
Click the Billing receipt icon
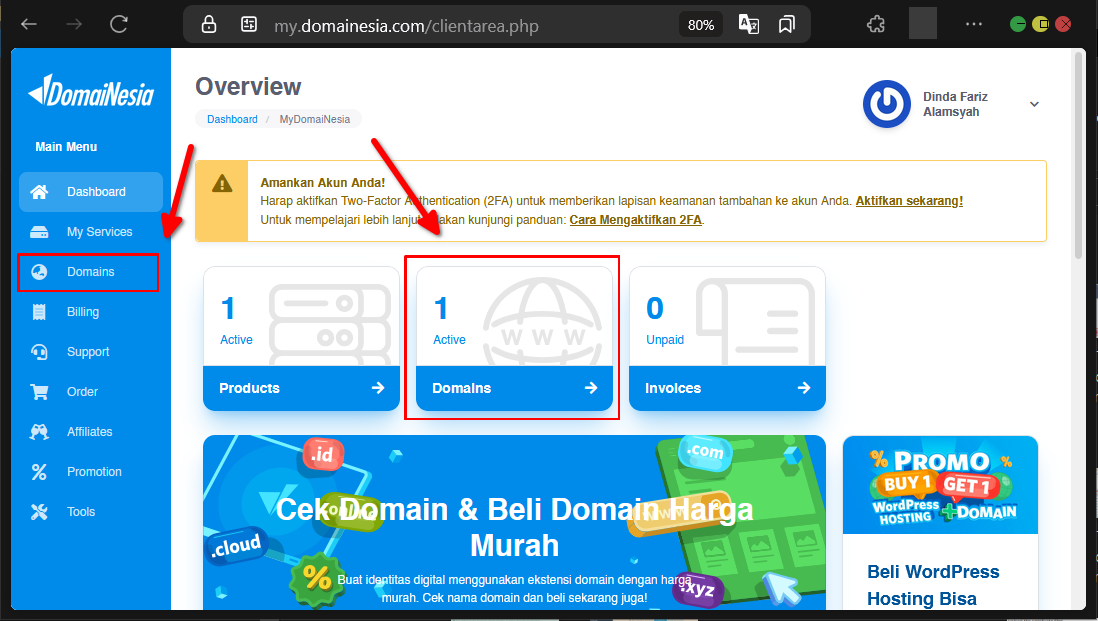tap(39, 312)
